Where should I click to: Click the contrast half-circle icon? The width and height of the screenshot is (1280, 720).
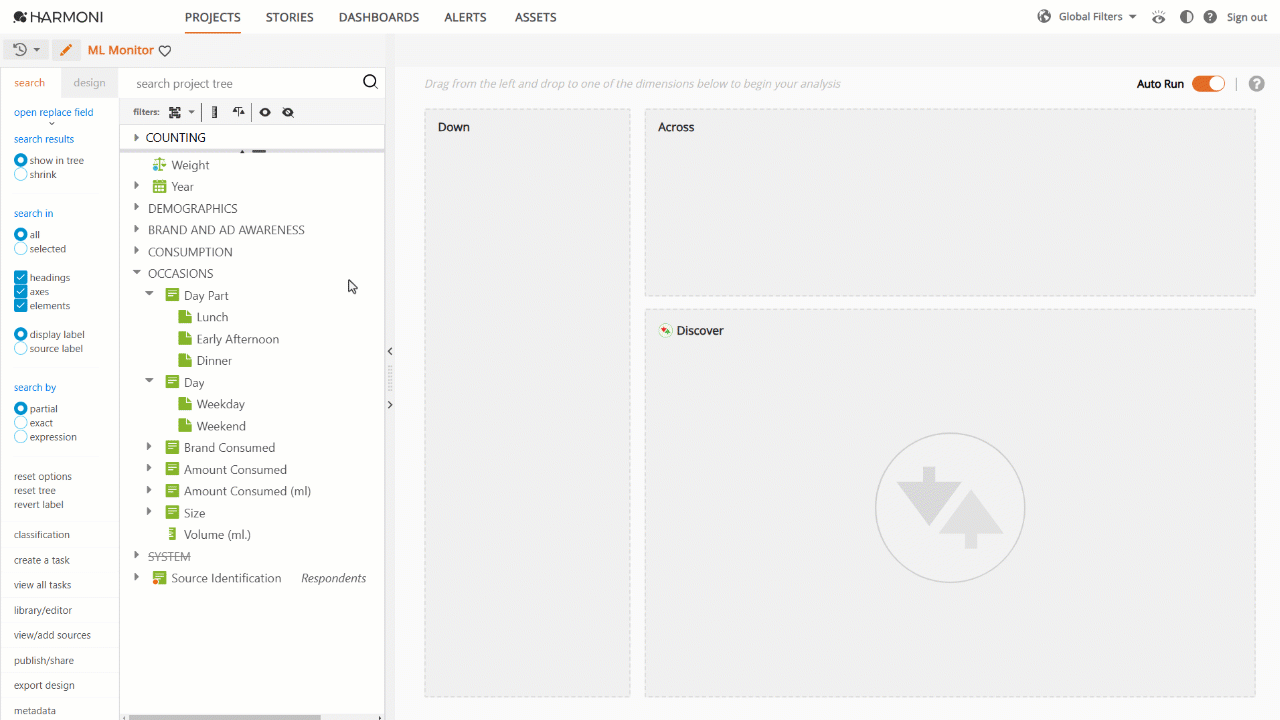click(1187, 17)
